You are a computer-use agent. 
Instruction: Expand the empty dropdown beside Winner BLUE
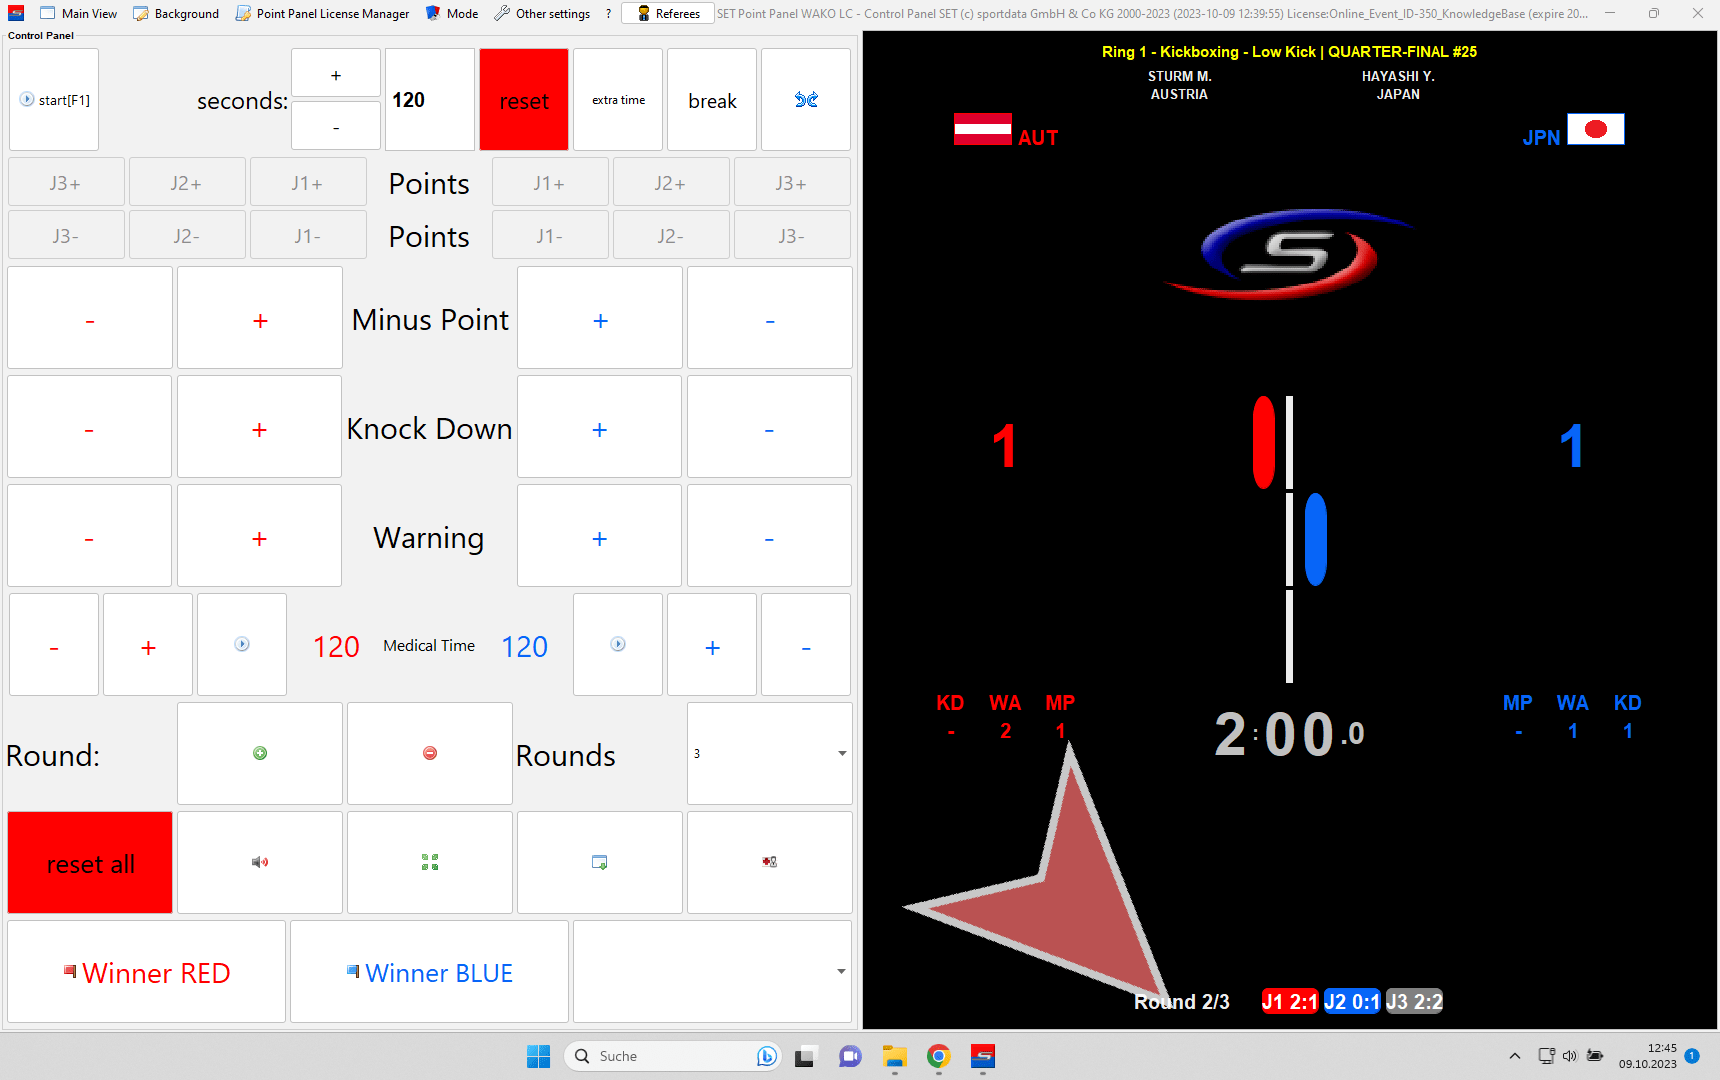point(712,971)
